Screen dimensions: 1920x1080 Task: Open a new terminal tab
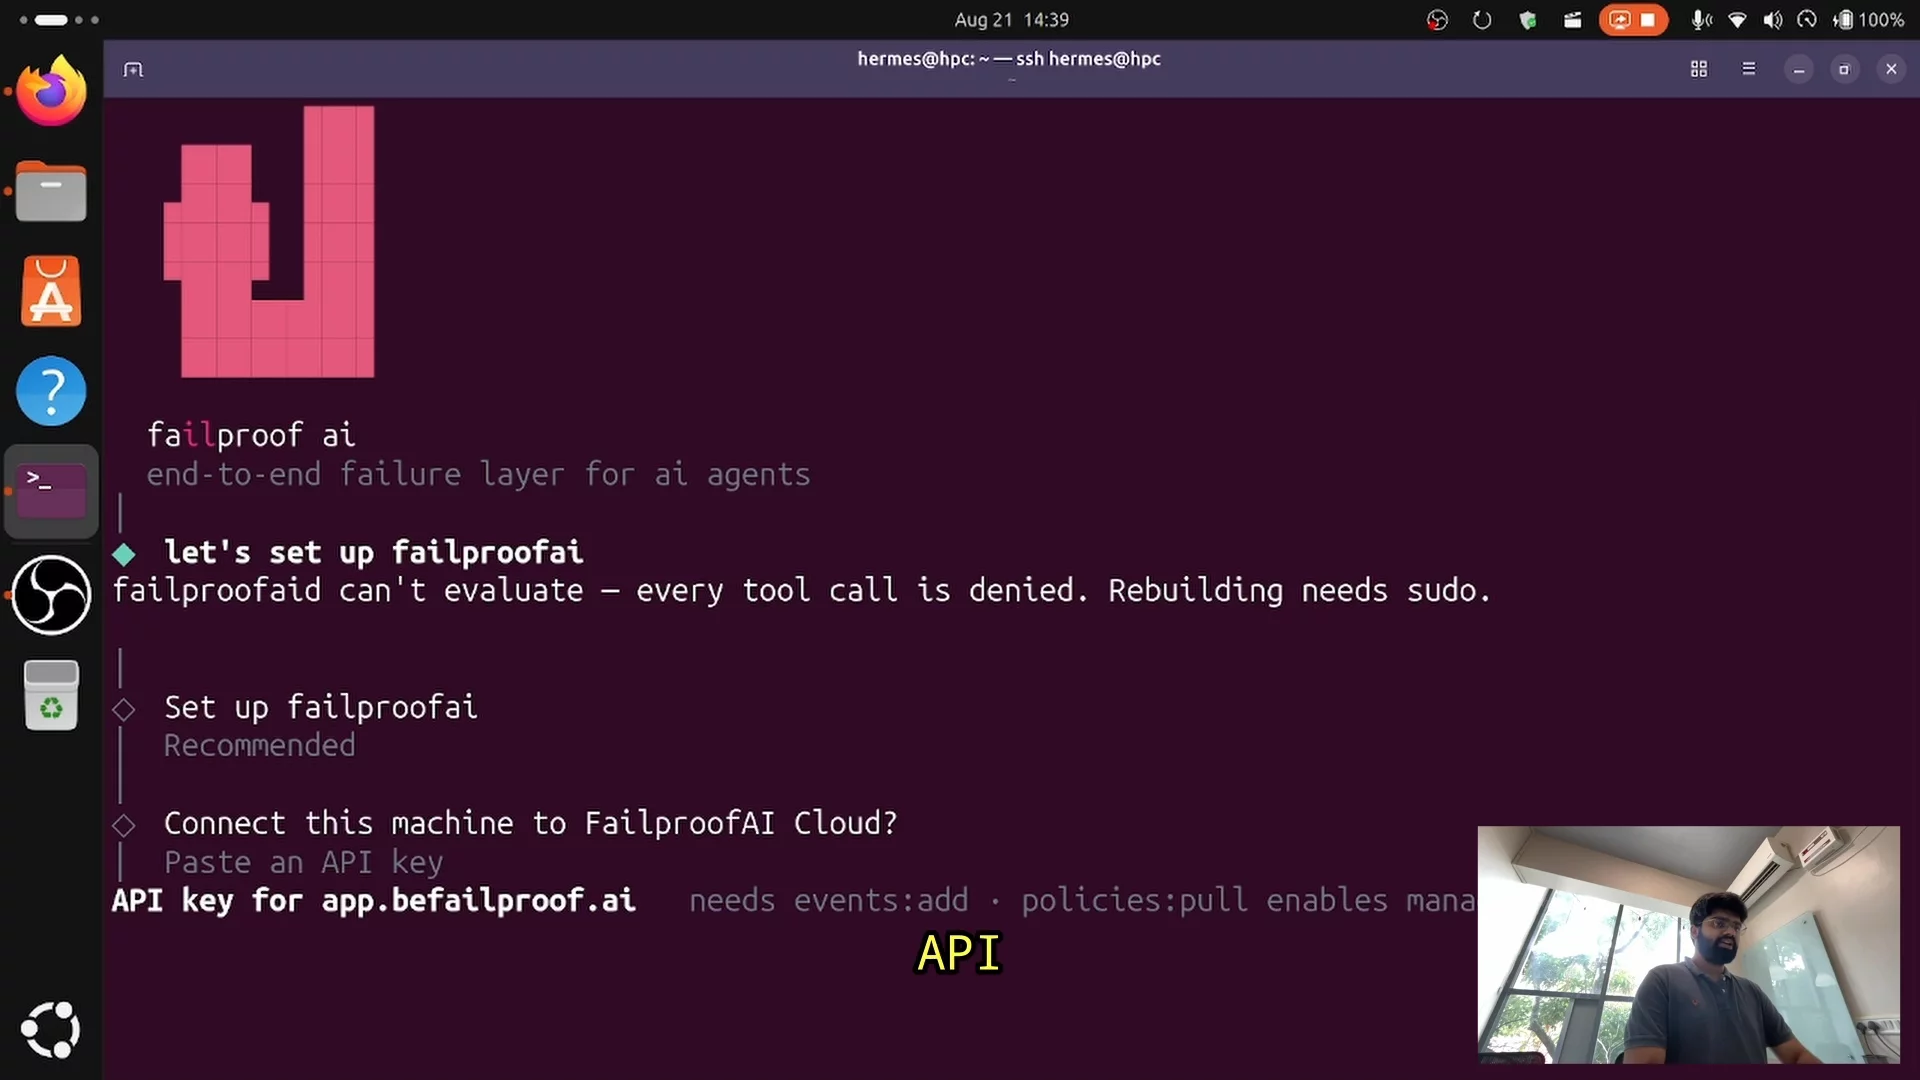[133, 69]
